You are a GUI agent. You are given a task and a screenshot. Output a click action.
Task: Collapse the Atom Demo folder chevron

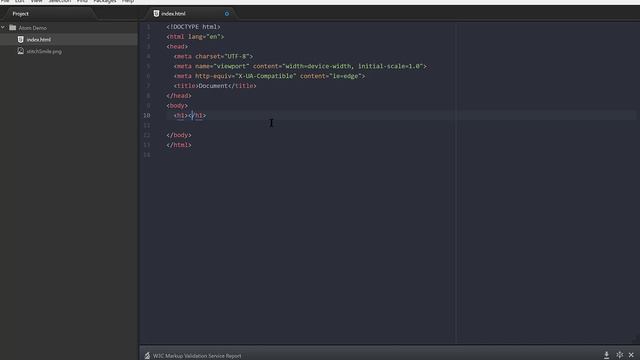coord(3,28)
